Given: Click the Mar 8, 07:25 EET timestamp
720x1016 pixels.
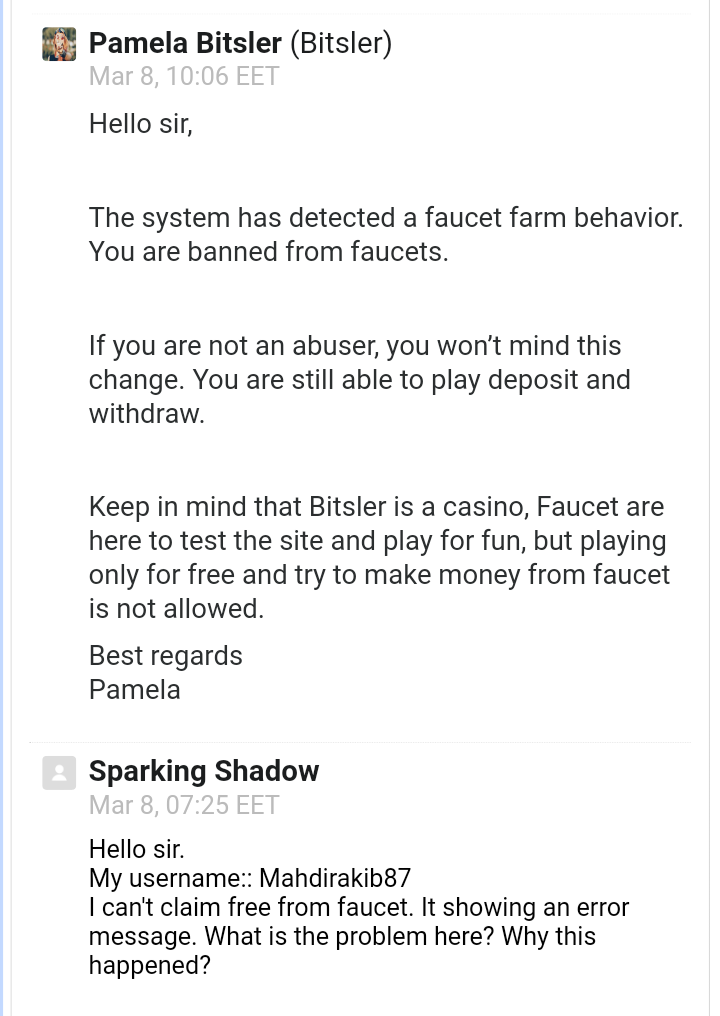Looking at the screenshot, I should pos(184,805).
